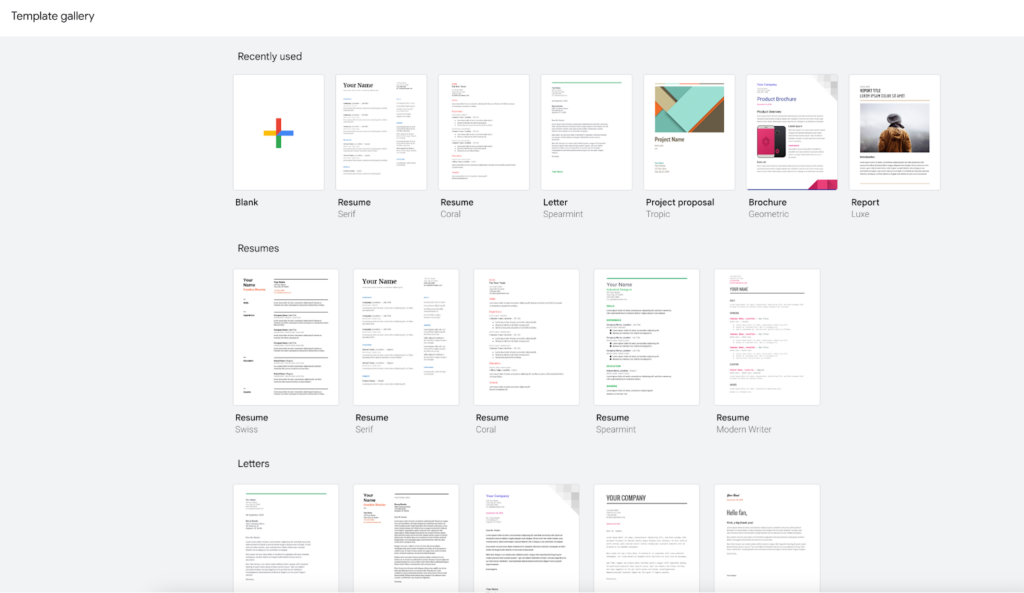Open the Spearmint letter template

tap(586, 131)
